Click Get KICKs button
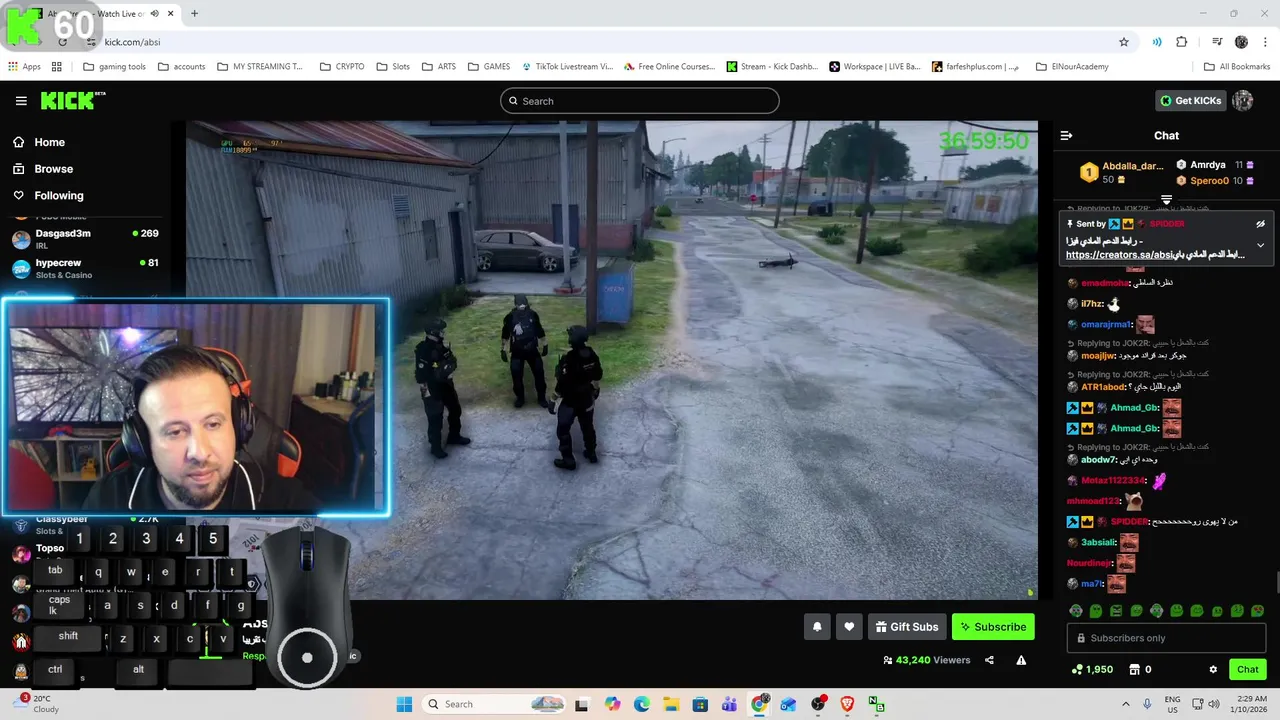This screenshot has height=720, width=1280. pyautogui.click(x=1190, y=101)
